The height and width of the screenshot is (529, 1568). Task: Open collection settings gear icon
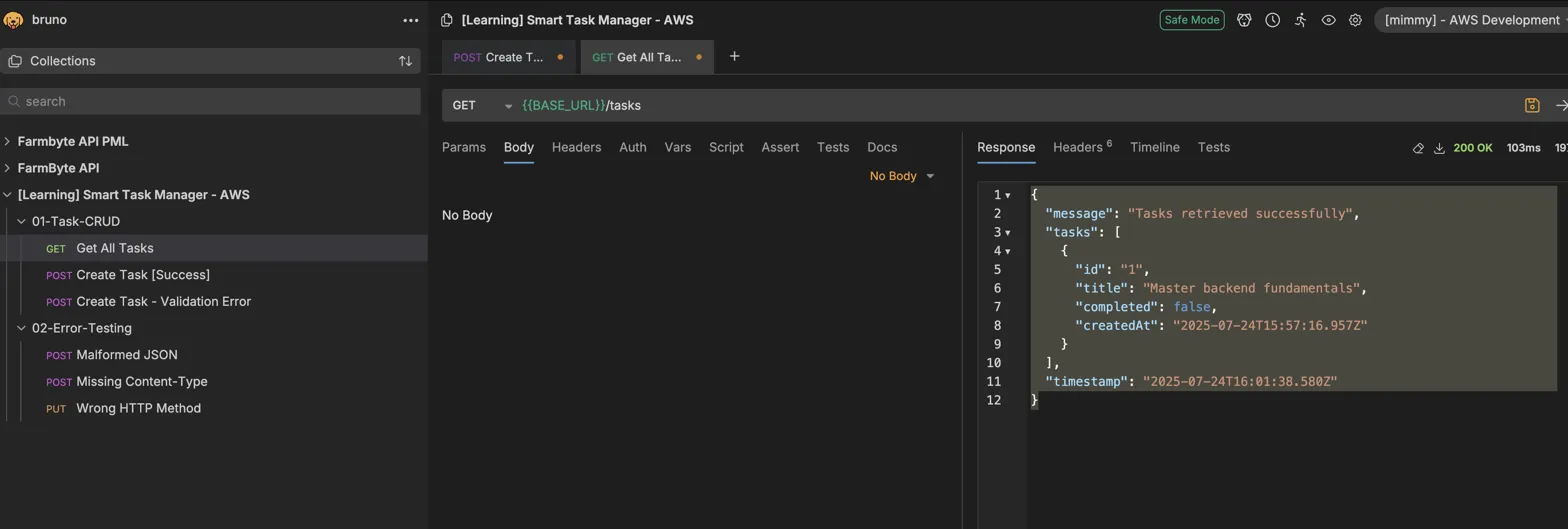pyautogui.click(x=1355, y=20)
